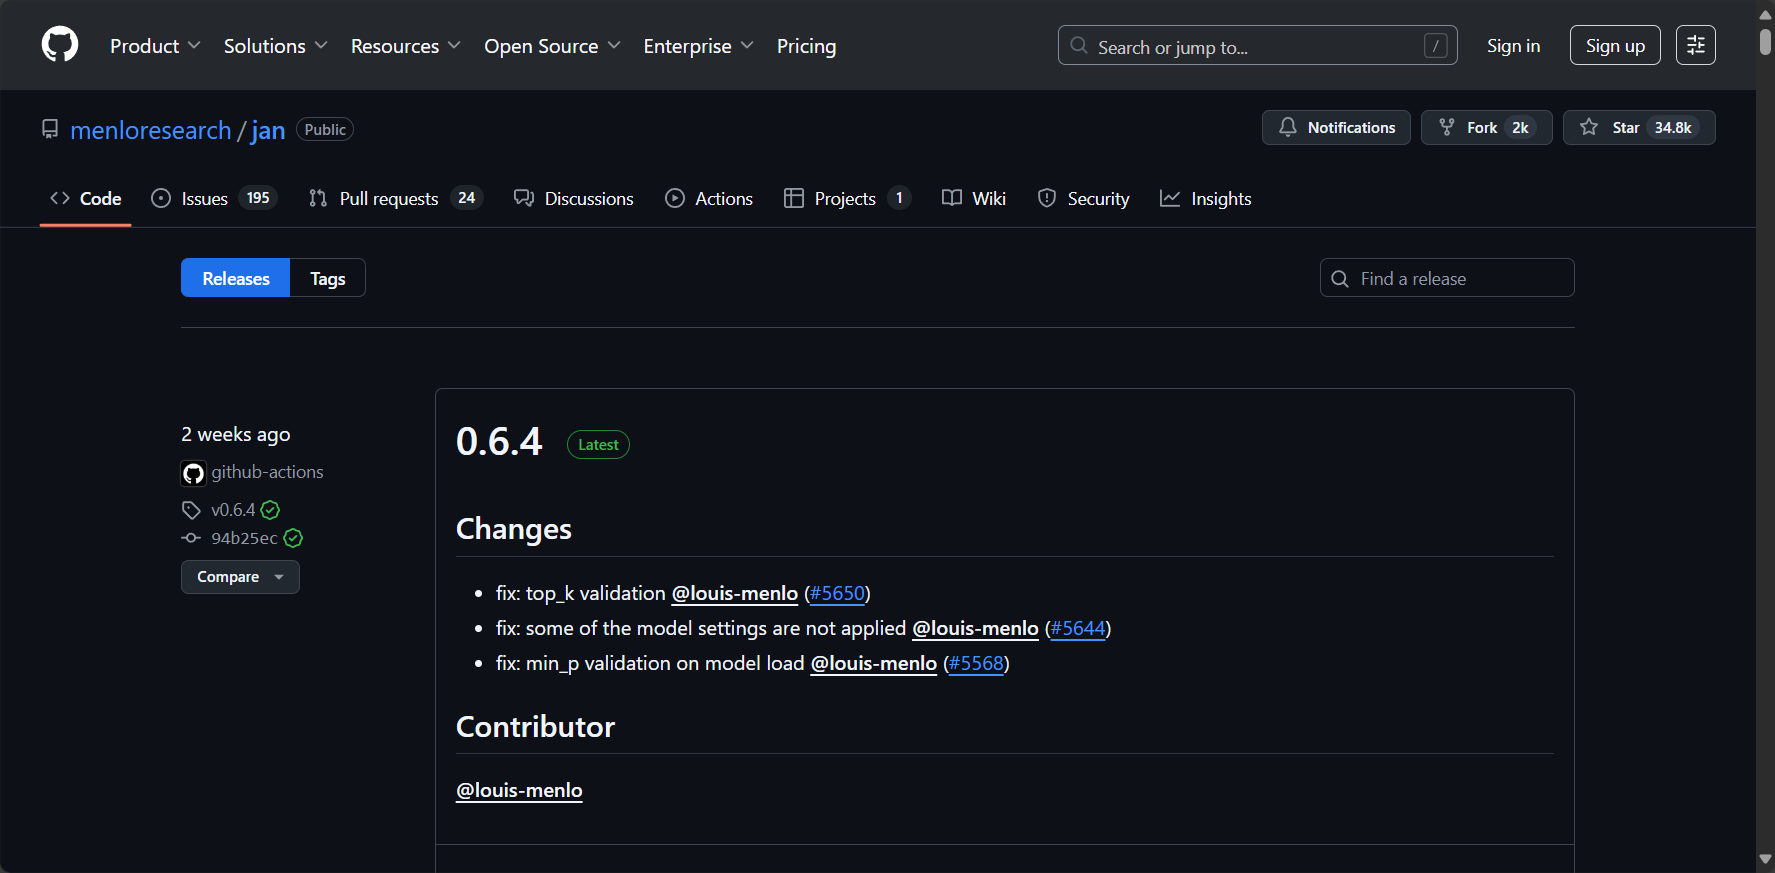Switch to the Discussions tab
Image resolution: width=1775 pixels, height=873 pixels.
tap(574, 198)
